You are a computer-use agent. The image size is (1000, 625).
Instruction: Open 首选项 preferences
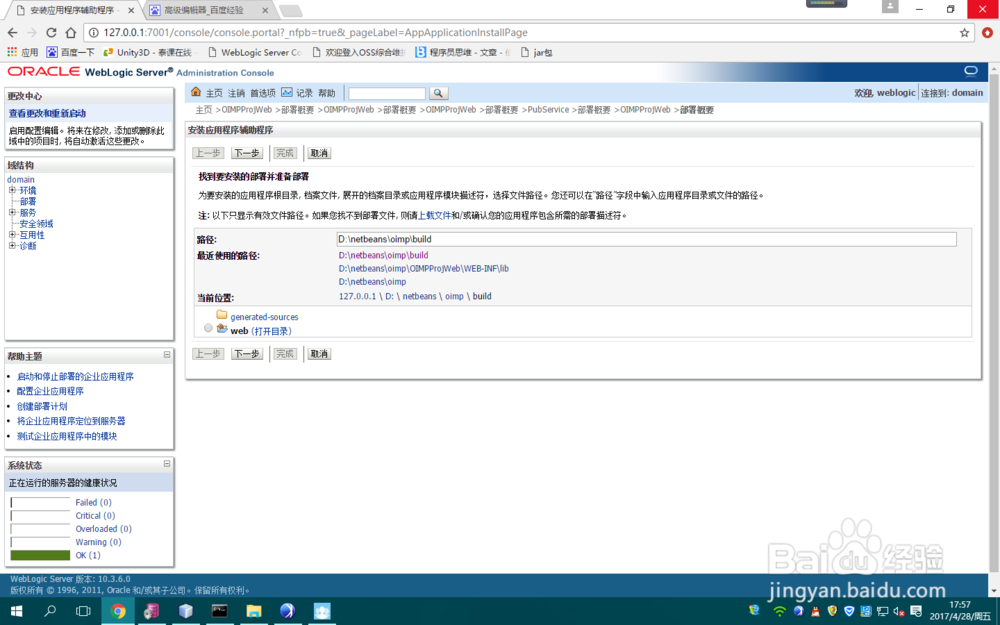pyautogui.click(x=263, y=93)
